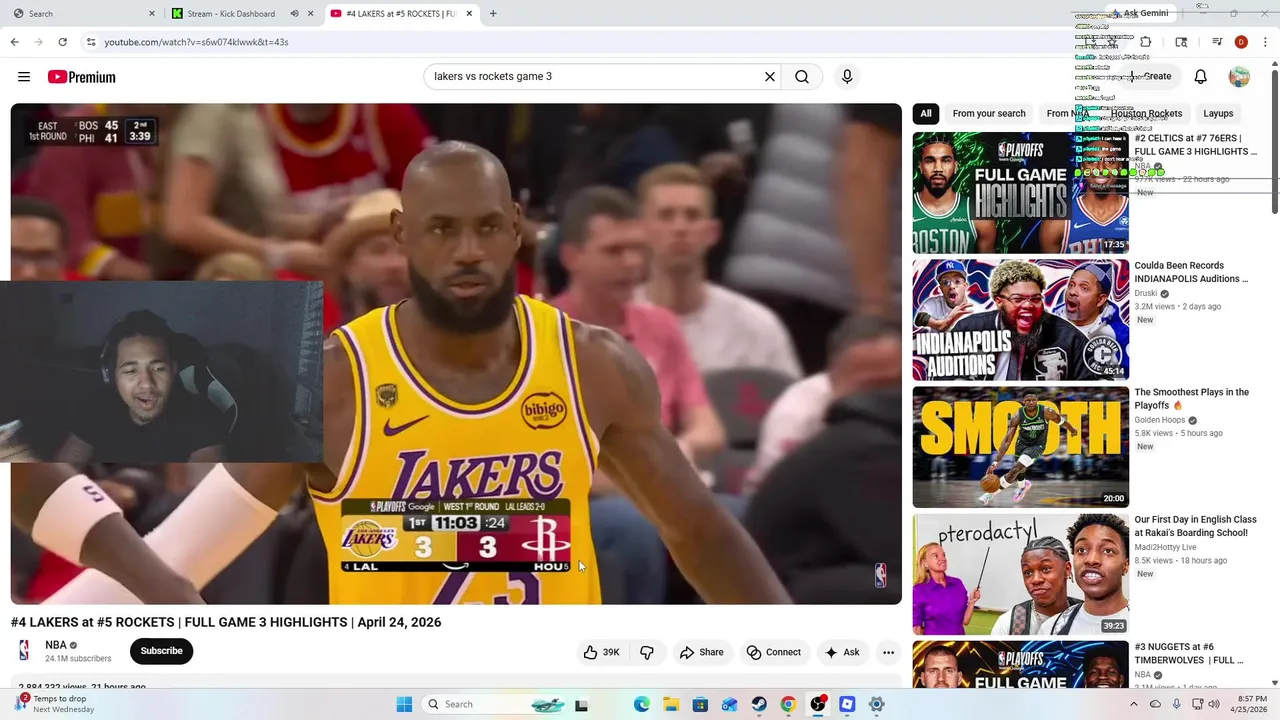Open a new browser tab
Screen dimensions: 1280x720
pyautogui.click(x=493, y=14)
